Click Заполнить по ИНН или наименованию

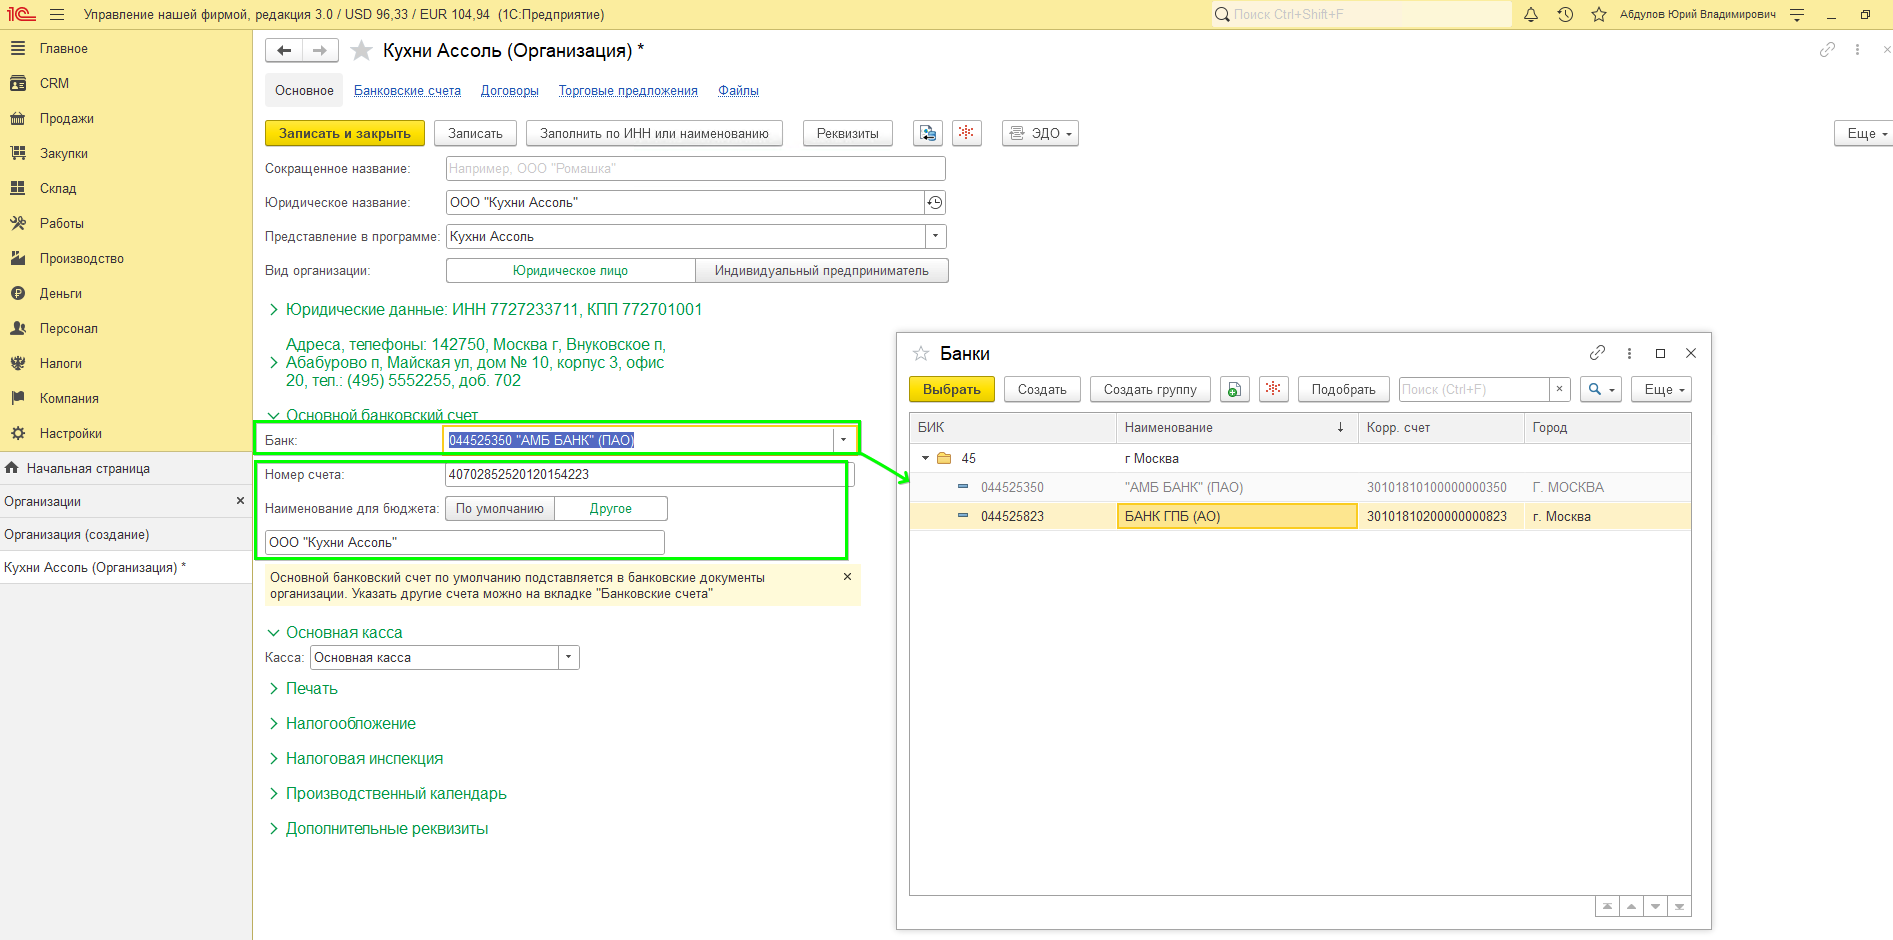[x=654, y=133]
